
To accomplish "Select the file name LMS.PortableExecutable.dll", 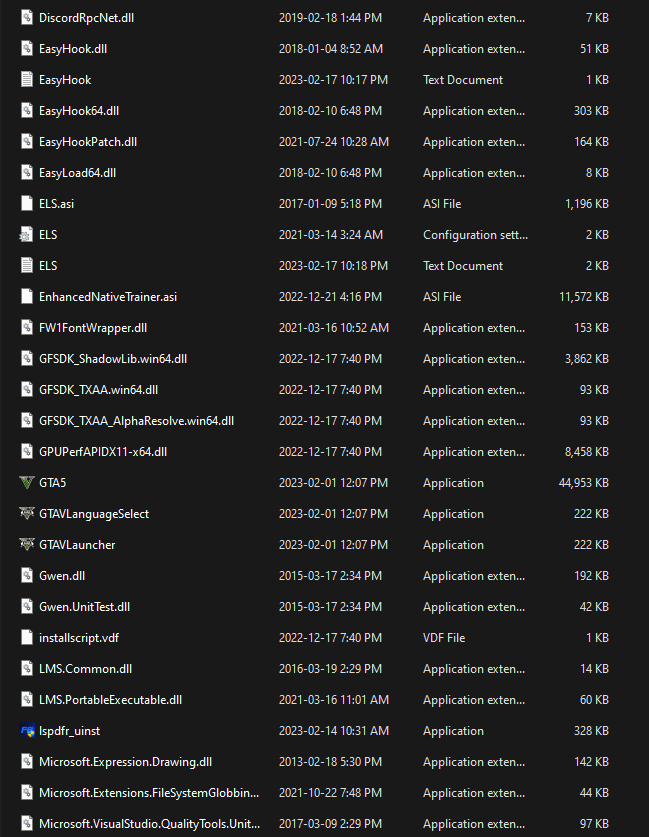I will click(110, 699).
